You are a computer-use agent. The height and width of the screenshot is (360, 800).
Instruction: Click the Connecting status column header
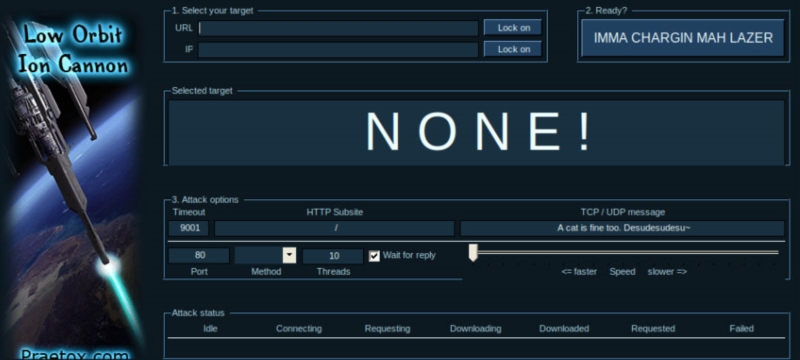pos(299,328)
